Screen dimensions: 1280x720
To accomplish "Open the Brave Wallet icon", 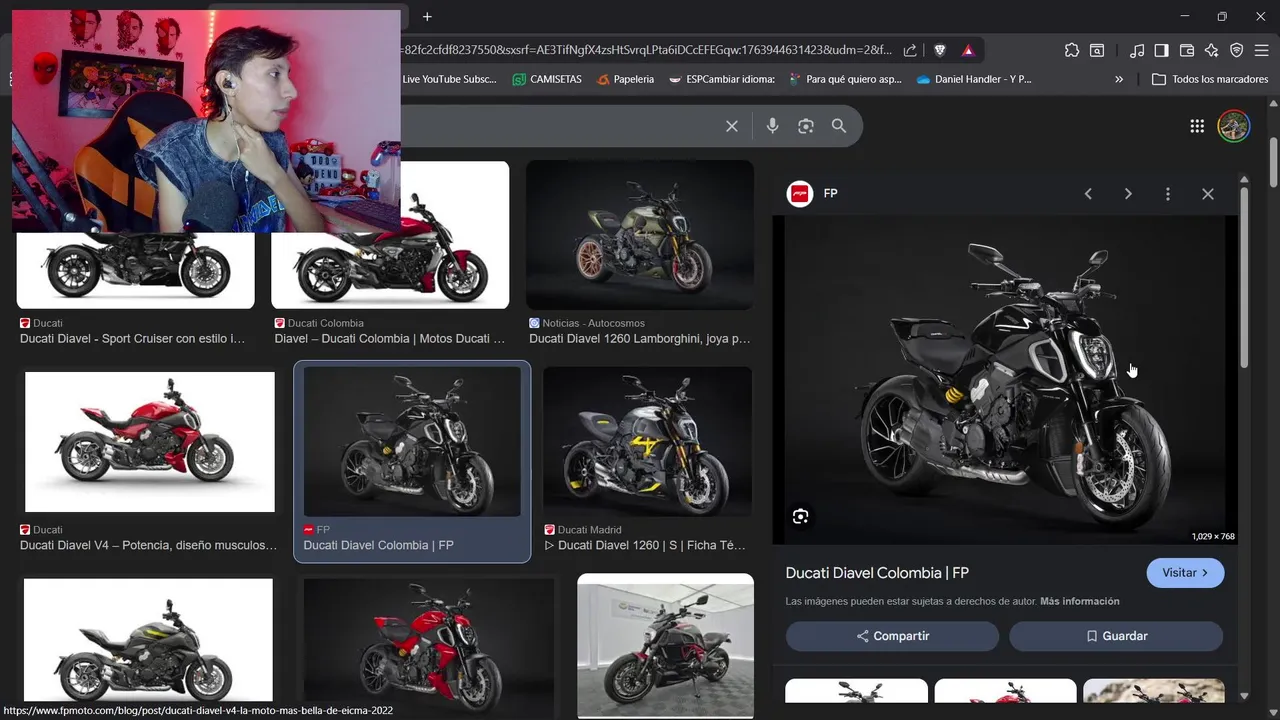I will (1187, 50).
